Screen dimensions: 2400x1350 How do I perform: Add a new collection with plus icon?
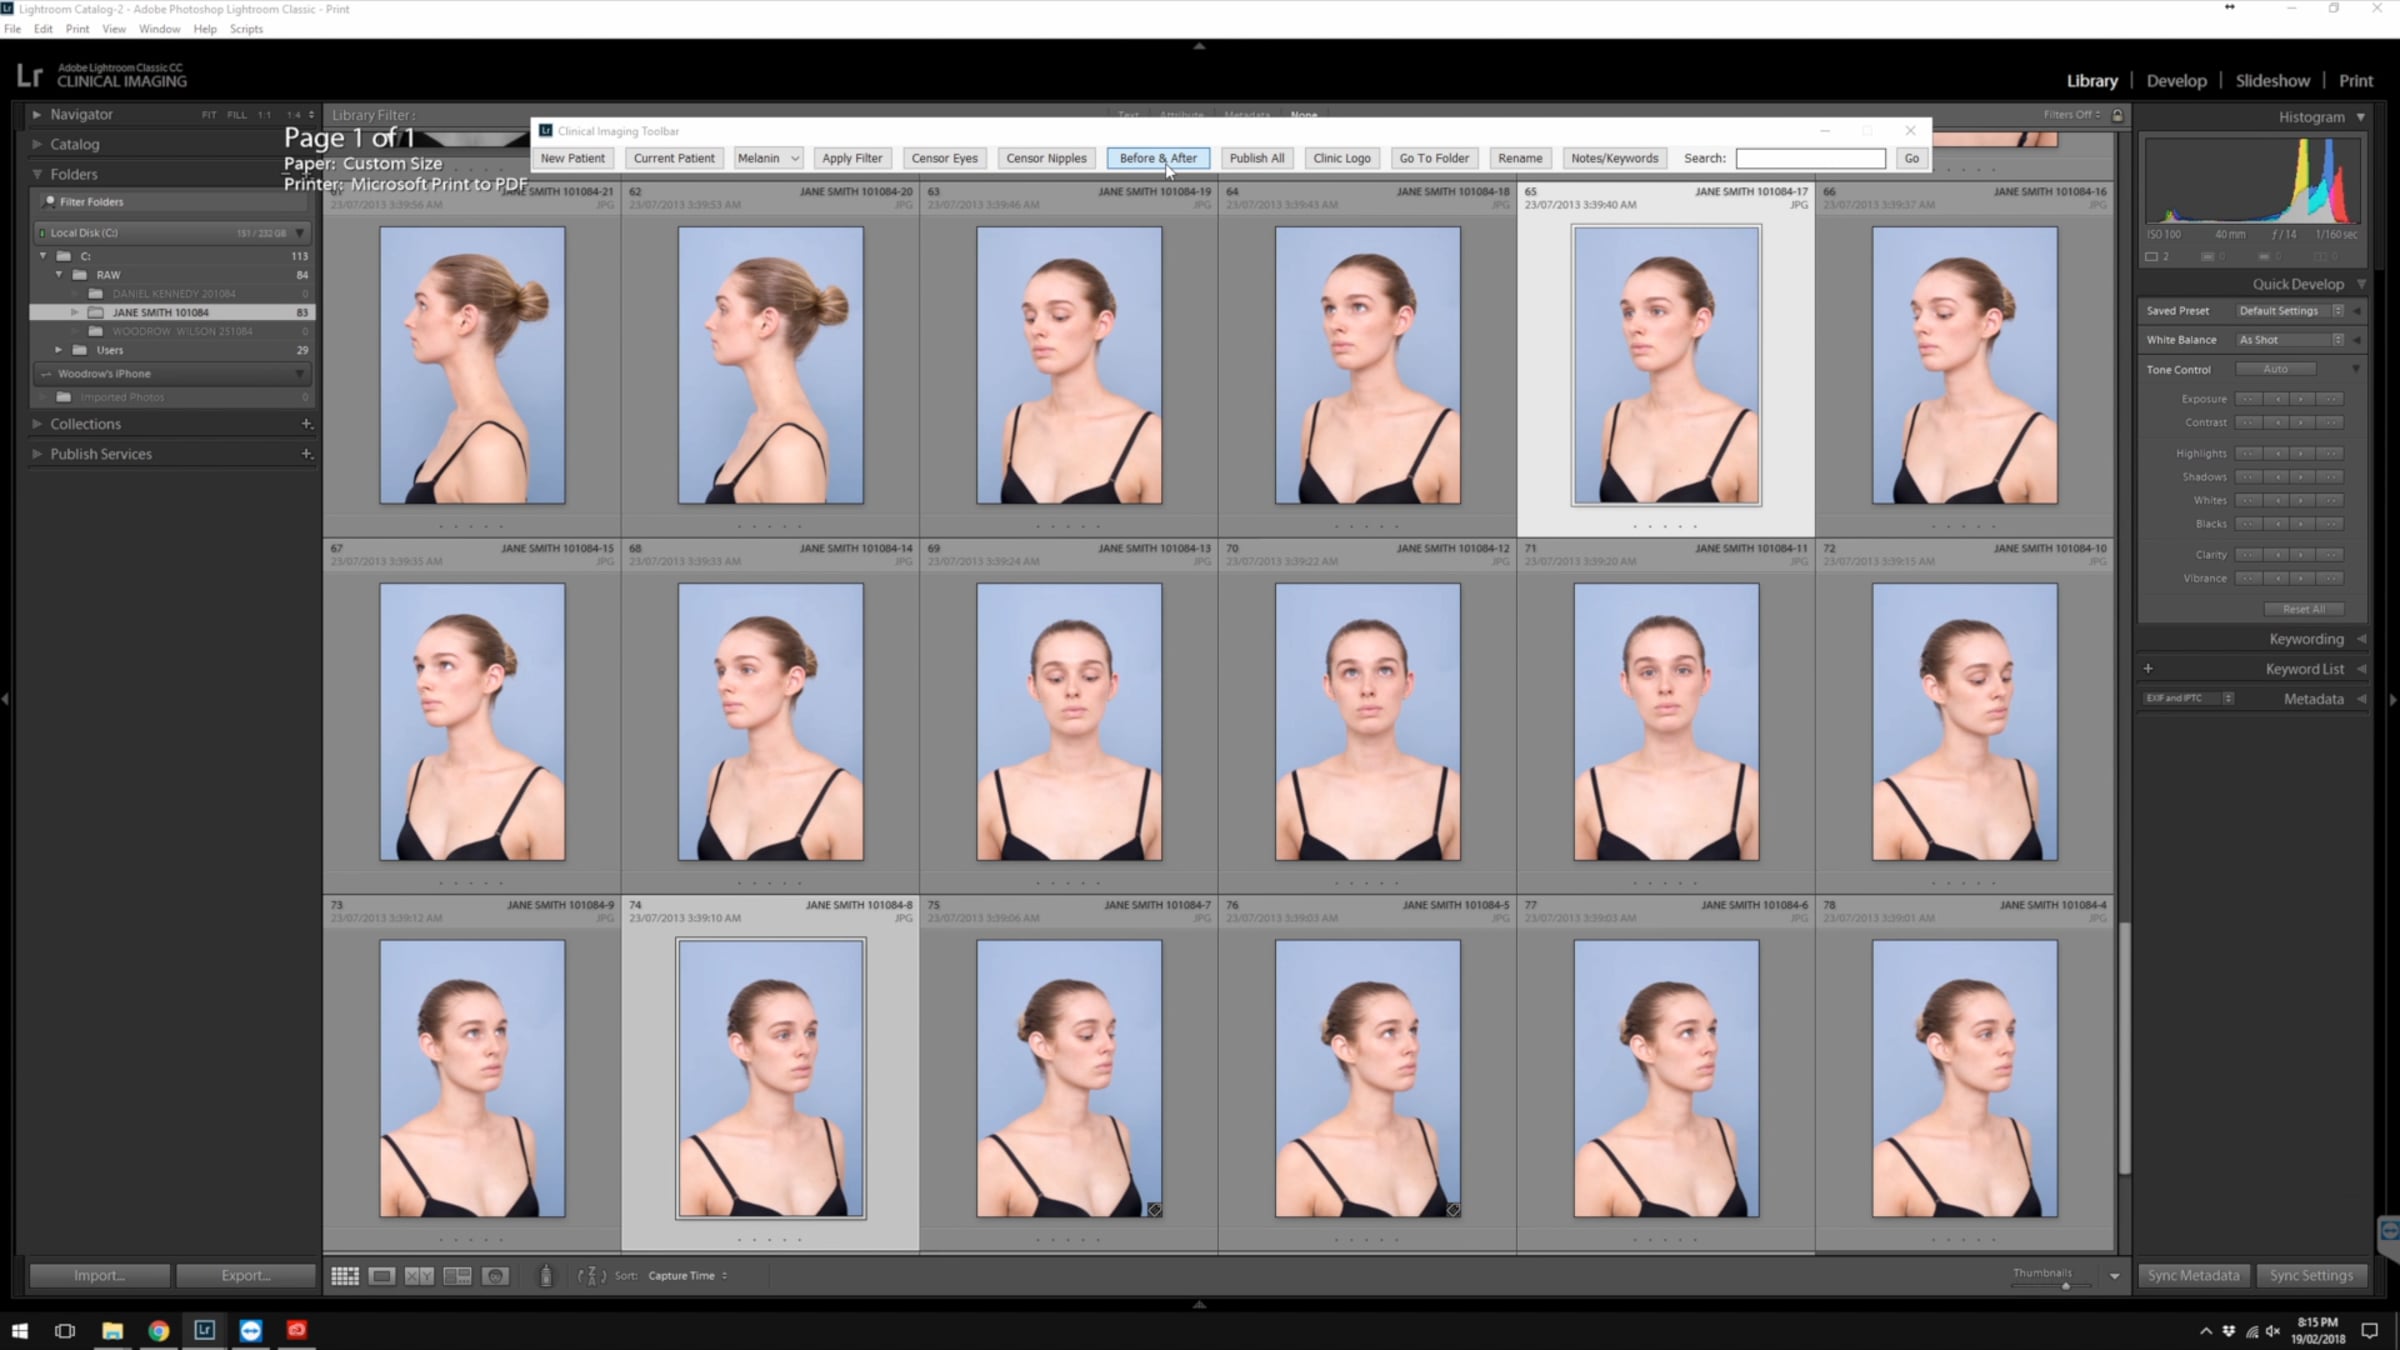(306, 424)
